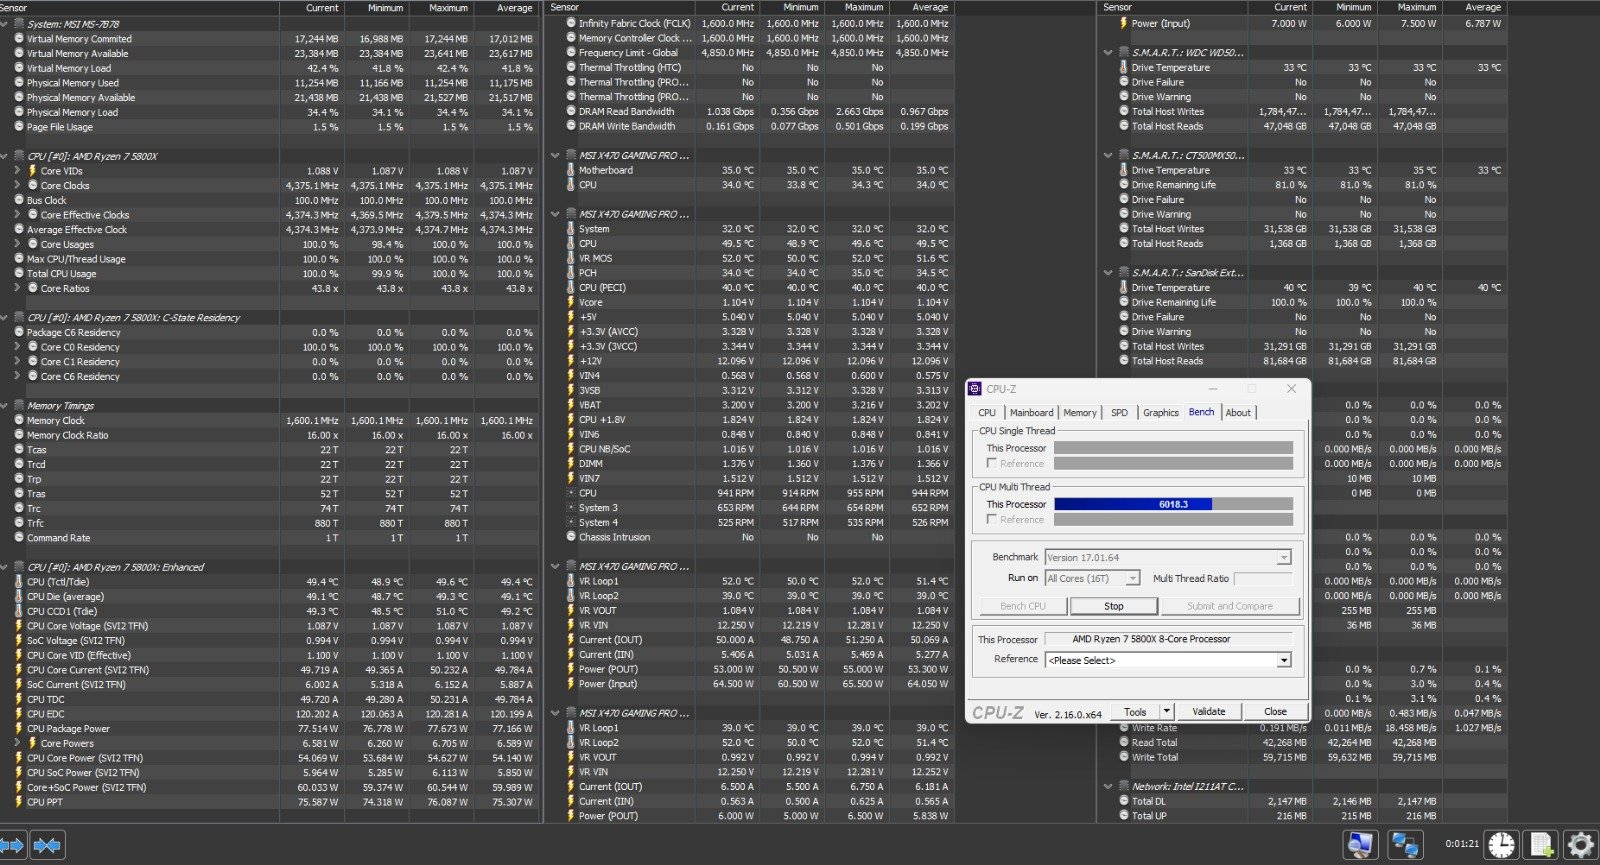
Task: Collapse the S.M.A.R.T.: WDC WD50 group
Action: click(1108, 53)
